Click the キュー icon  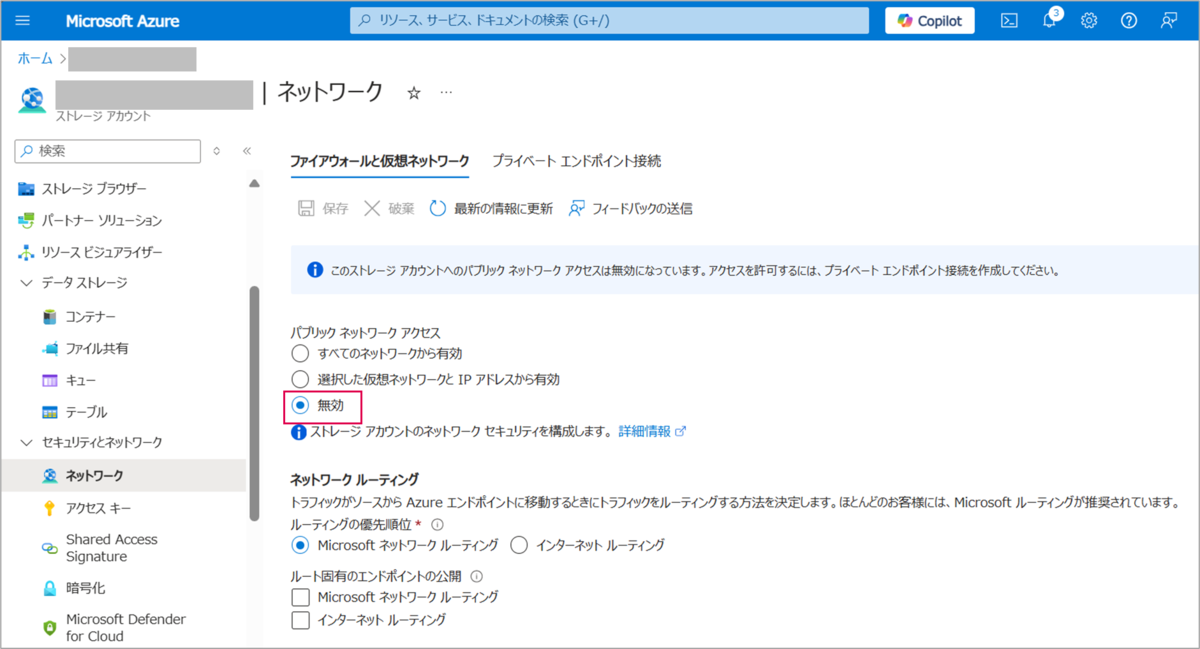[50, 381]
